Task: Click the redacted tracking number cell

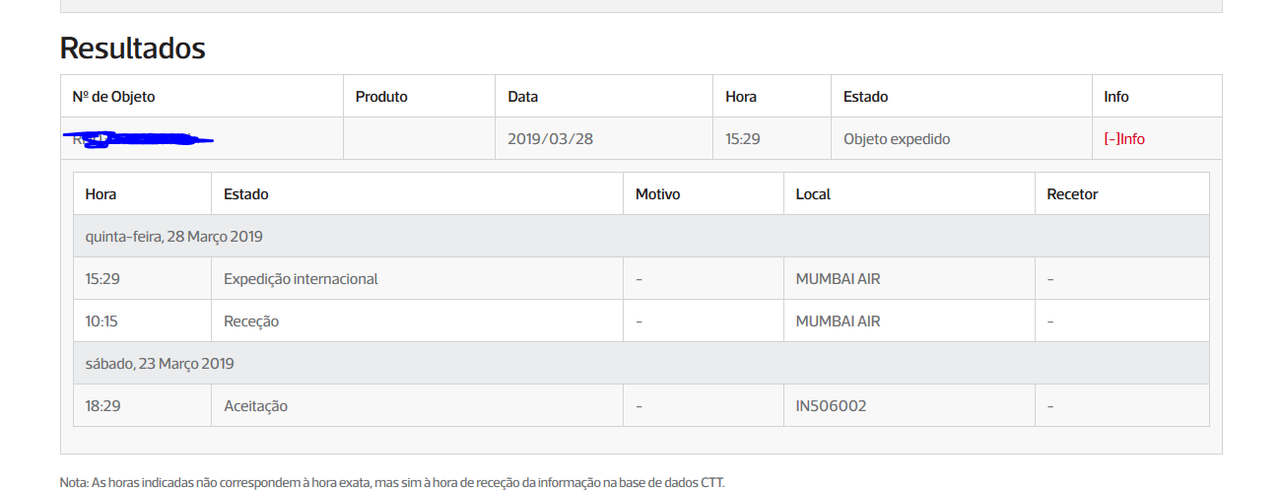Action: 202,139
